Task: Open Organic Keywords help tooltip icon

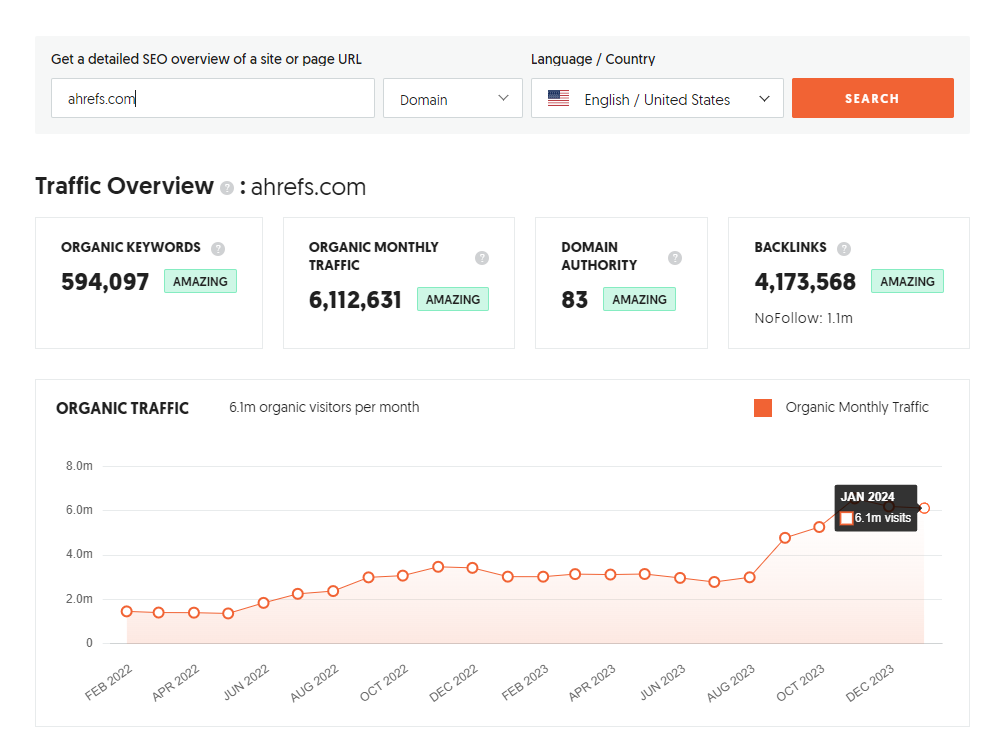Action: (x=218, y=249)
